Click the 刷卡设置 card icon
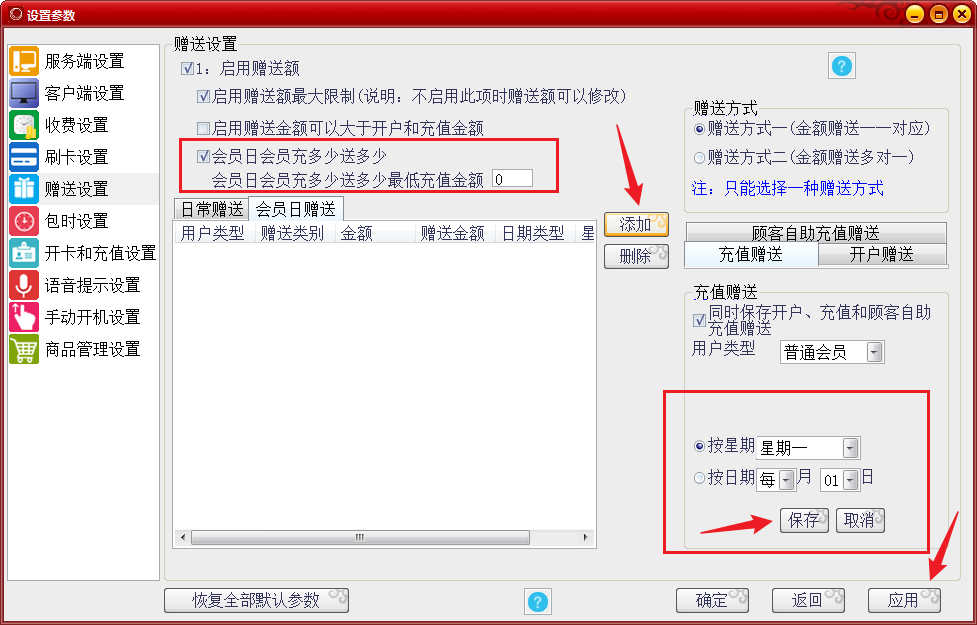The height and width of the screenshot is (625, 977). (x=24, y=157)
